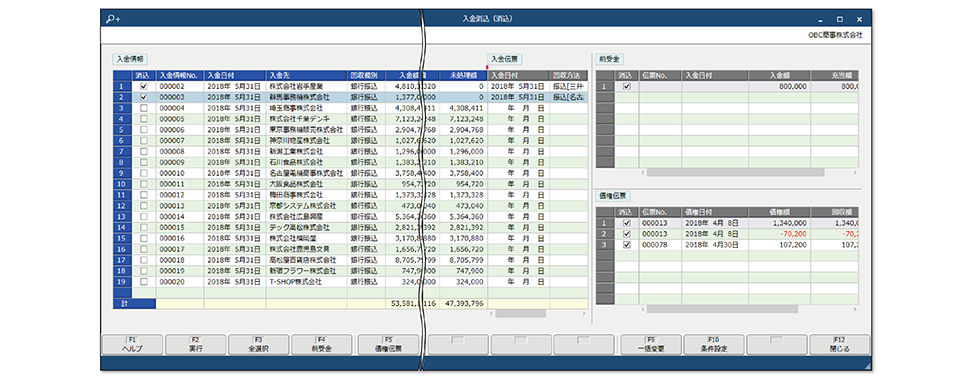The width and height of the screenshot is (976, 383).
Task: Click left scroll arrow of 債権伝票 table
Action: [642, 309]
